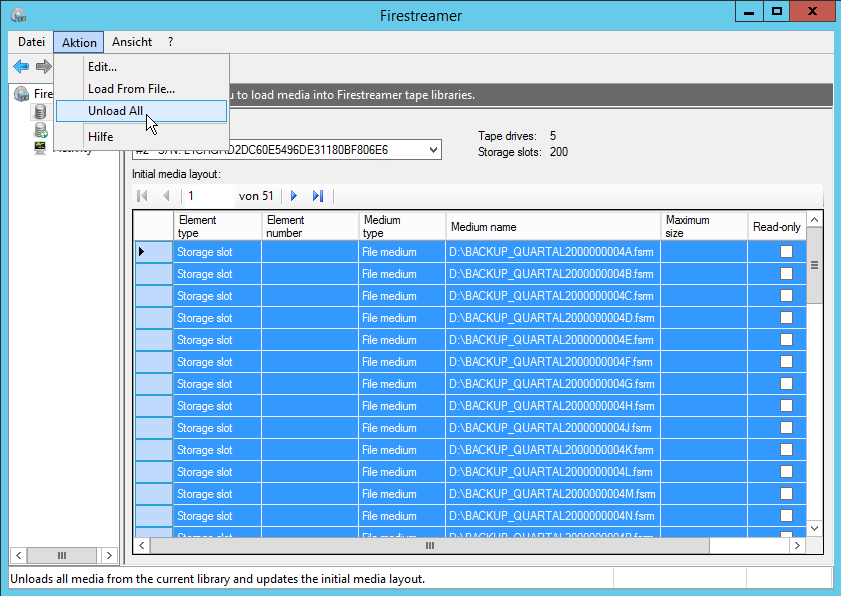
Task: Click the database icon with green plus
Action: pos(41,130)
